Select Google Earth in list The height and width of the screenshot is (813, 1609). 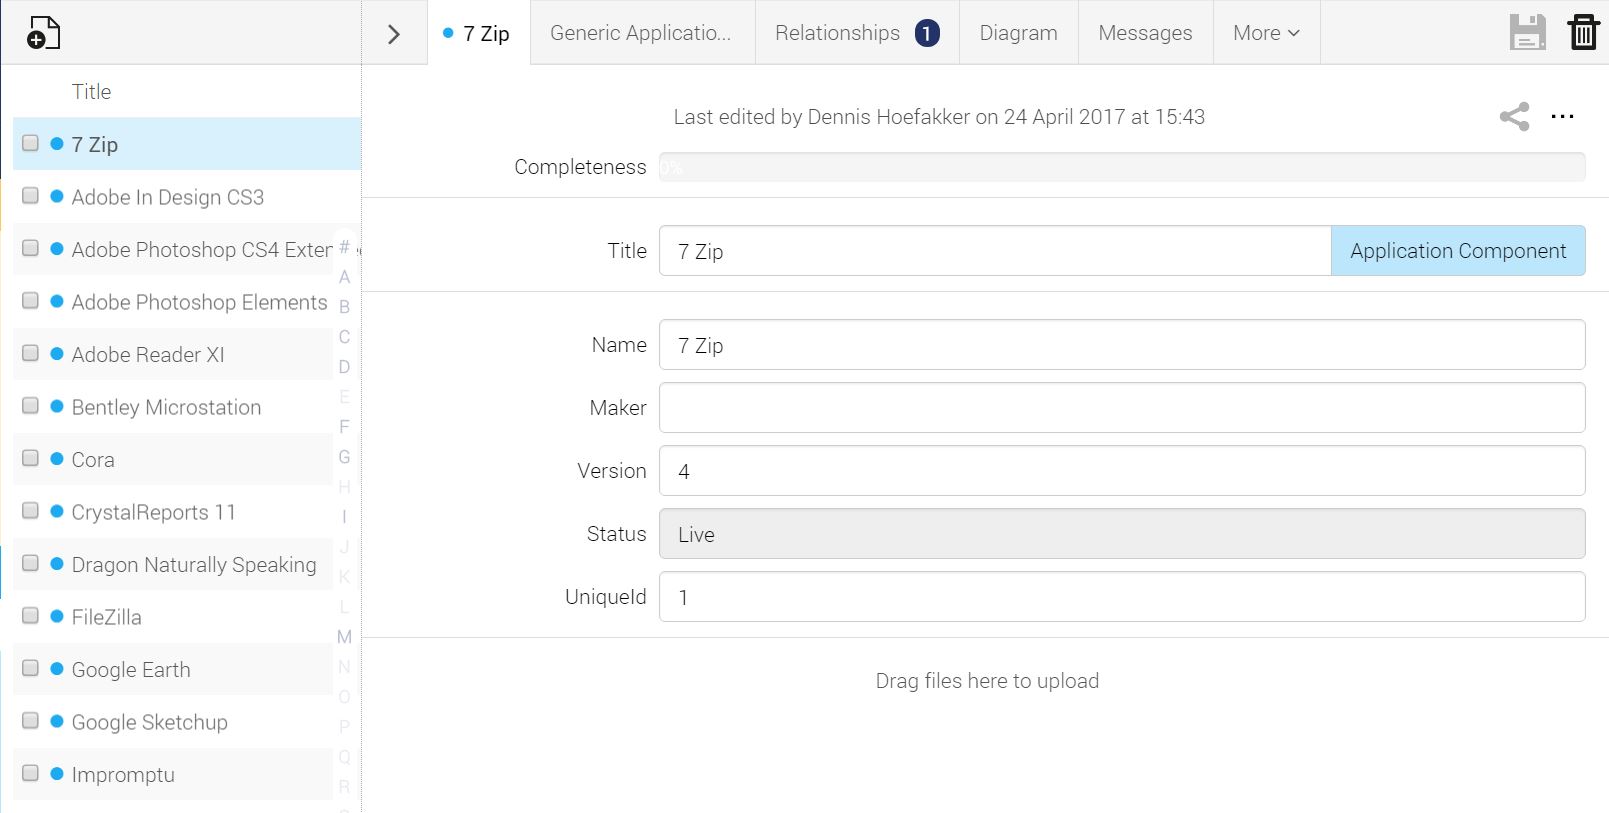pos(131,669)
